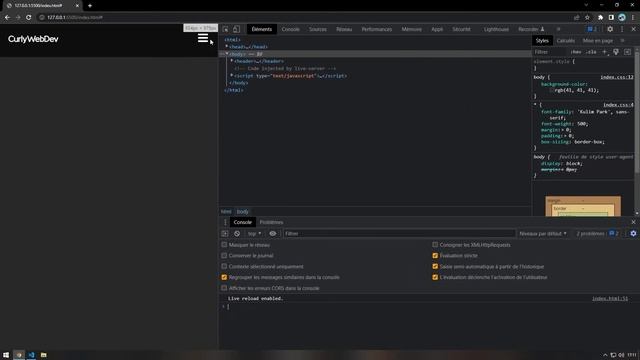The image size is (640, 360).
Task: Toggle évaluation déclenche l'activation de l'utilisateur checkbox
Action: 435,277
